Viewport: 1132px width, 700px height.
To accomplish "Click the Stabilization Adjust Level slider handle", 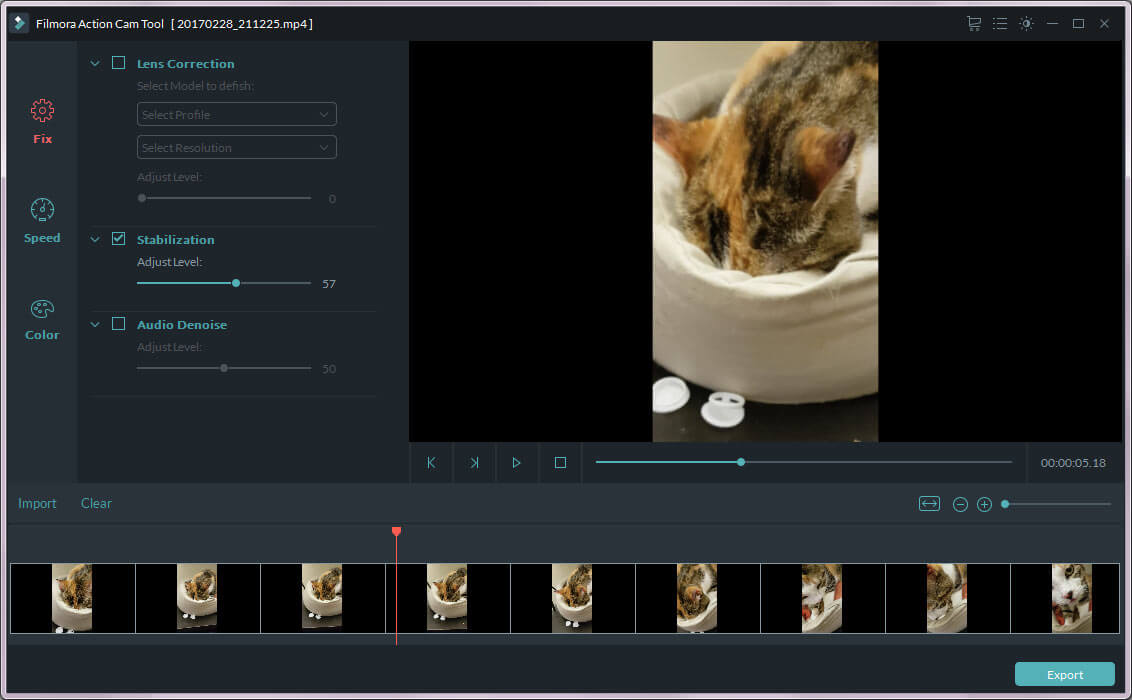I will [236, 283].
